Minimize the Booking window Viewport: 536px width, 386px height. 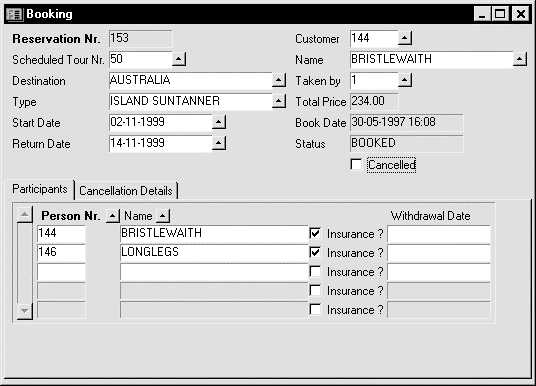[x=482, y=14]
